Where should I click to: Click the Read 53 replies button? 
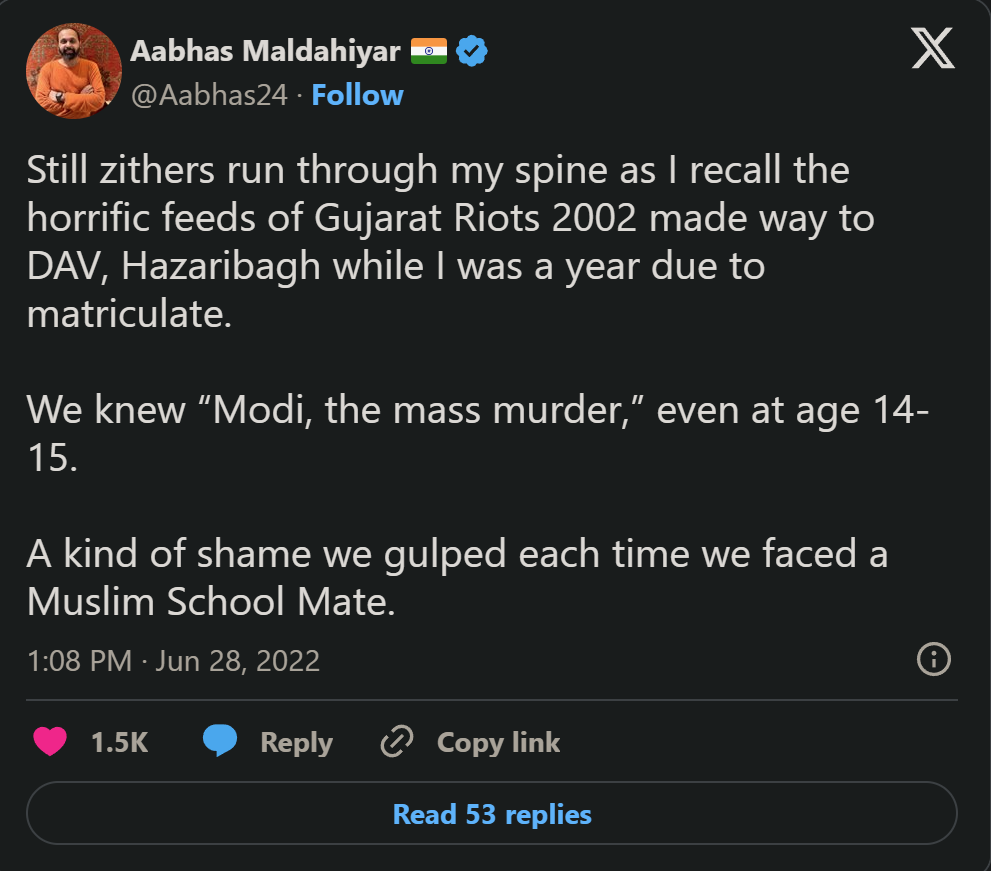click(x=491, y=814)
